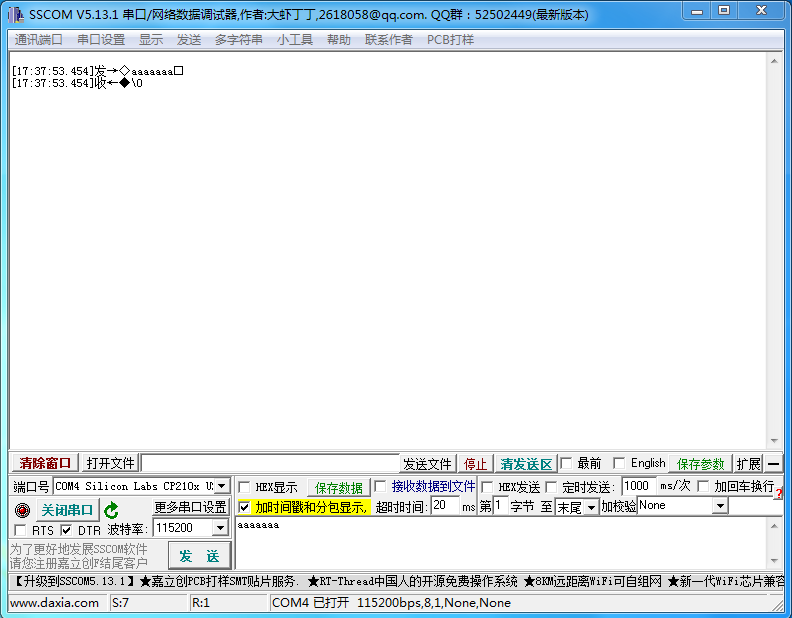Click the 关闭串口 button
The width and height of the screenshot is (792, 618).
pyautogui.click(x=67, y=510)
